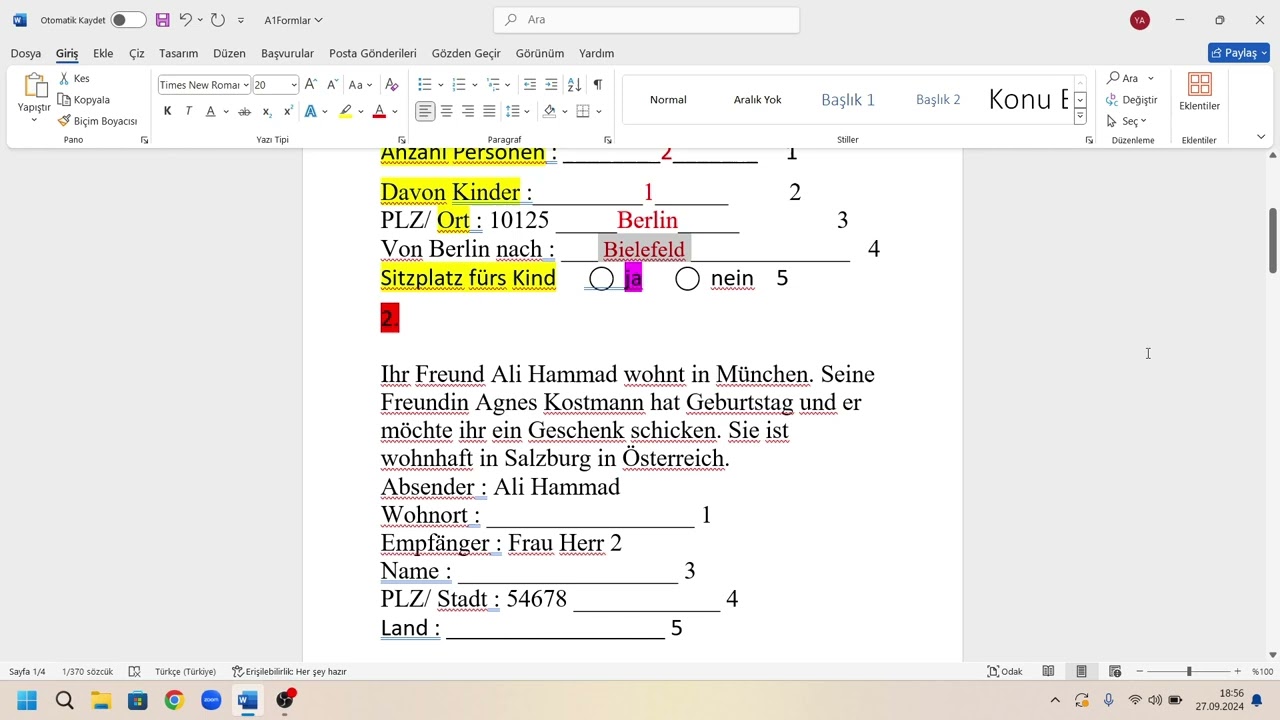Apply subscript formatting
Viewport: 1280px width, 720px height.
click(x=267, y=112)
